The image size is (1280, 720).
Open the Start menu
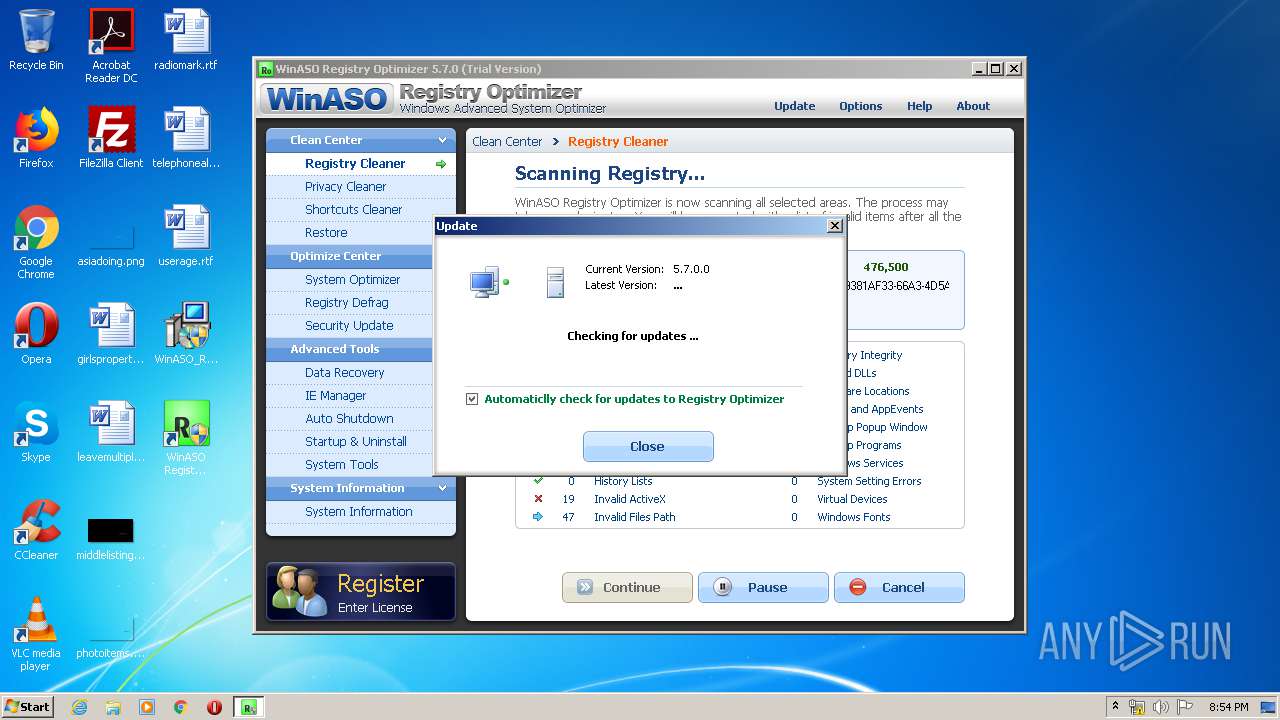(27, 707)
